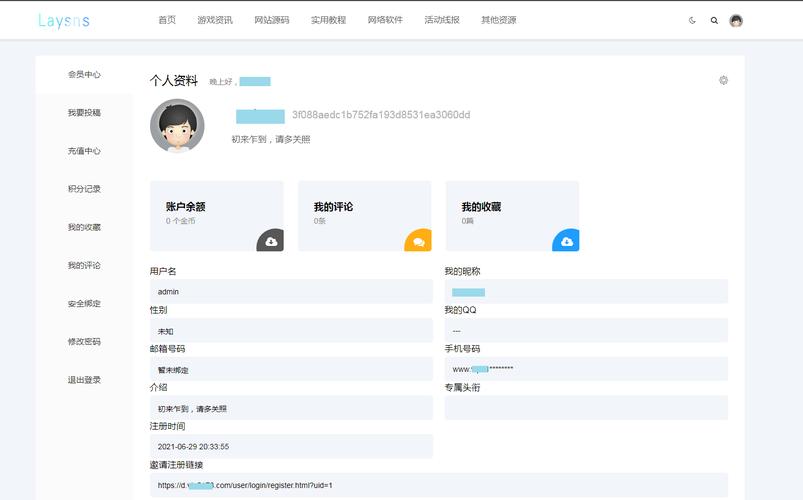Screen dimensions: 803x500
Task: Select 实用教程 in the top navigation
Action: (328, 20)
